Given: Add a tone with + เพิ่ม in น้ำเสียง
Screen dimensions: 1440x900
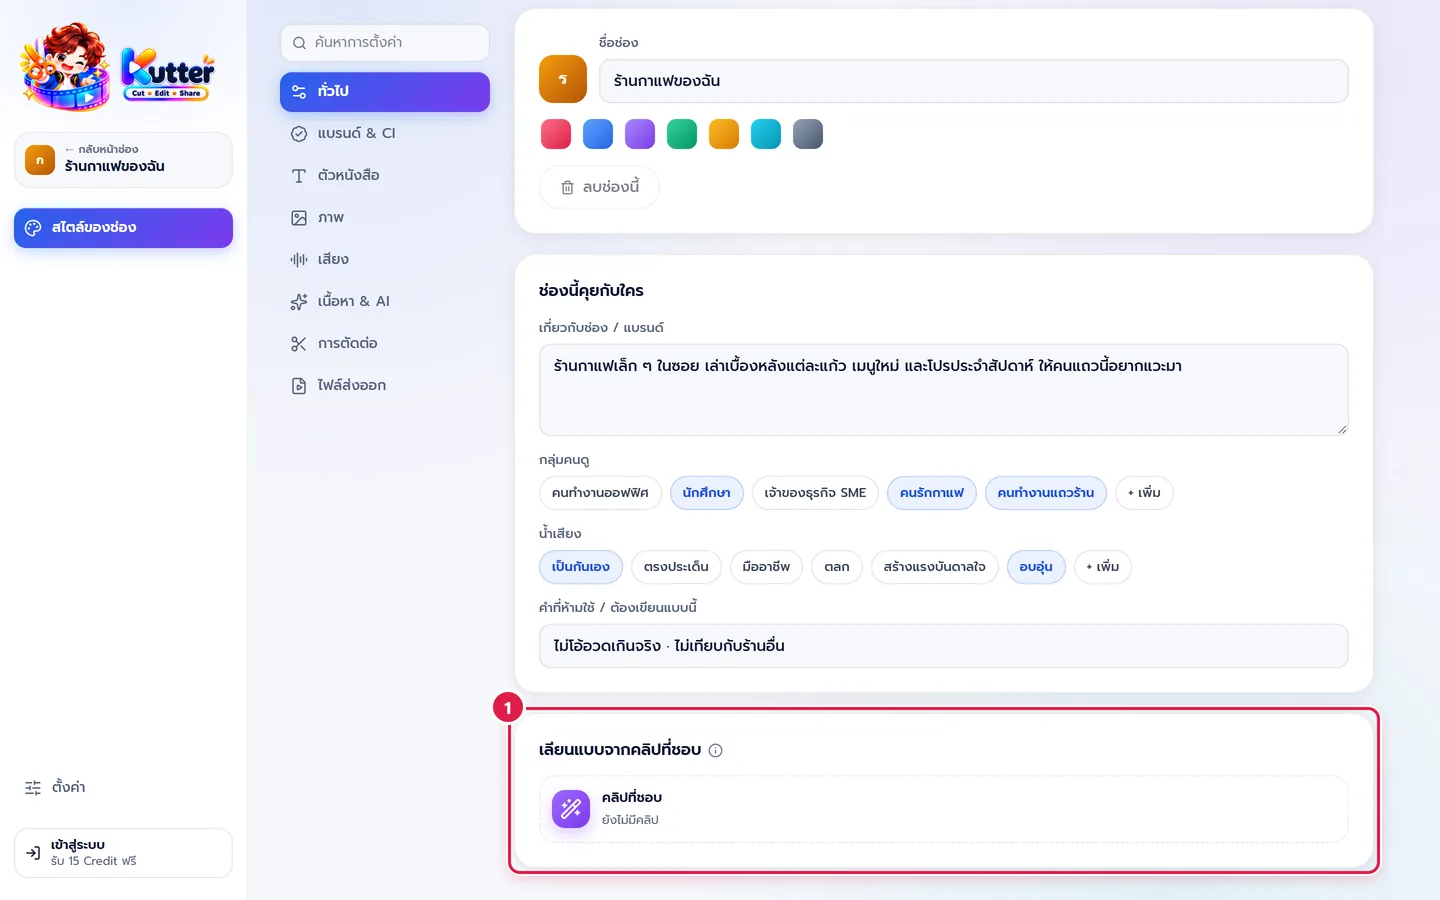Looking at the screenshot, I should [1102, 567].
